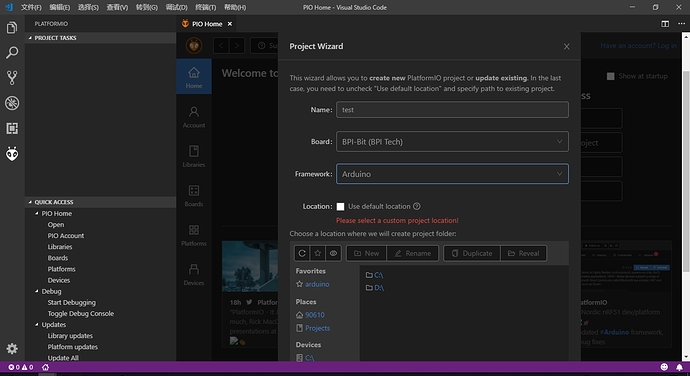Image resolution: width=690 pixels, height=376 pixels.
Task: Open Account in PIO sidebar
Action: (194, 117)
